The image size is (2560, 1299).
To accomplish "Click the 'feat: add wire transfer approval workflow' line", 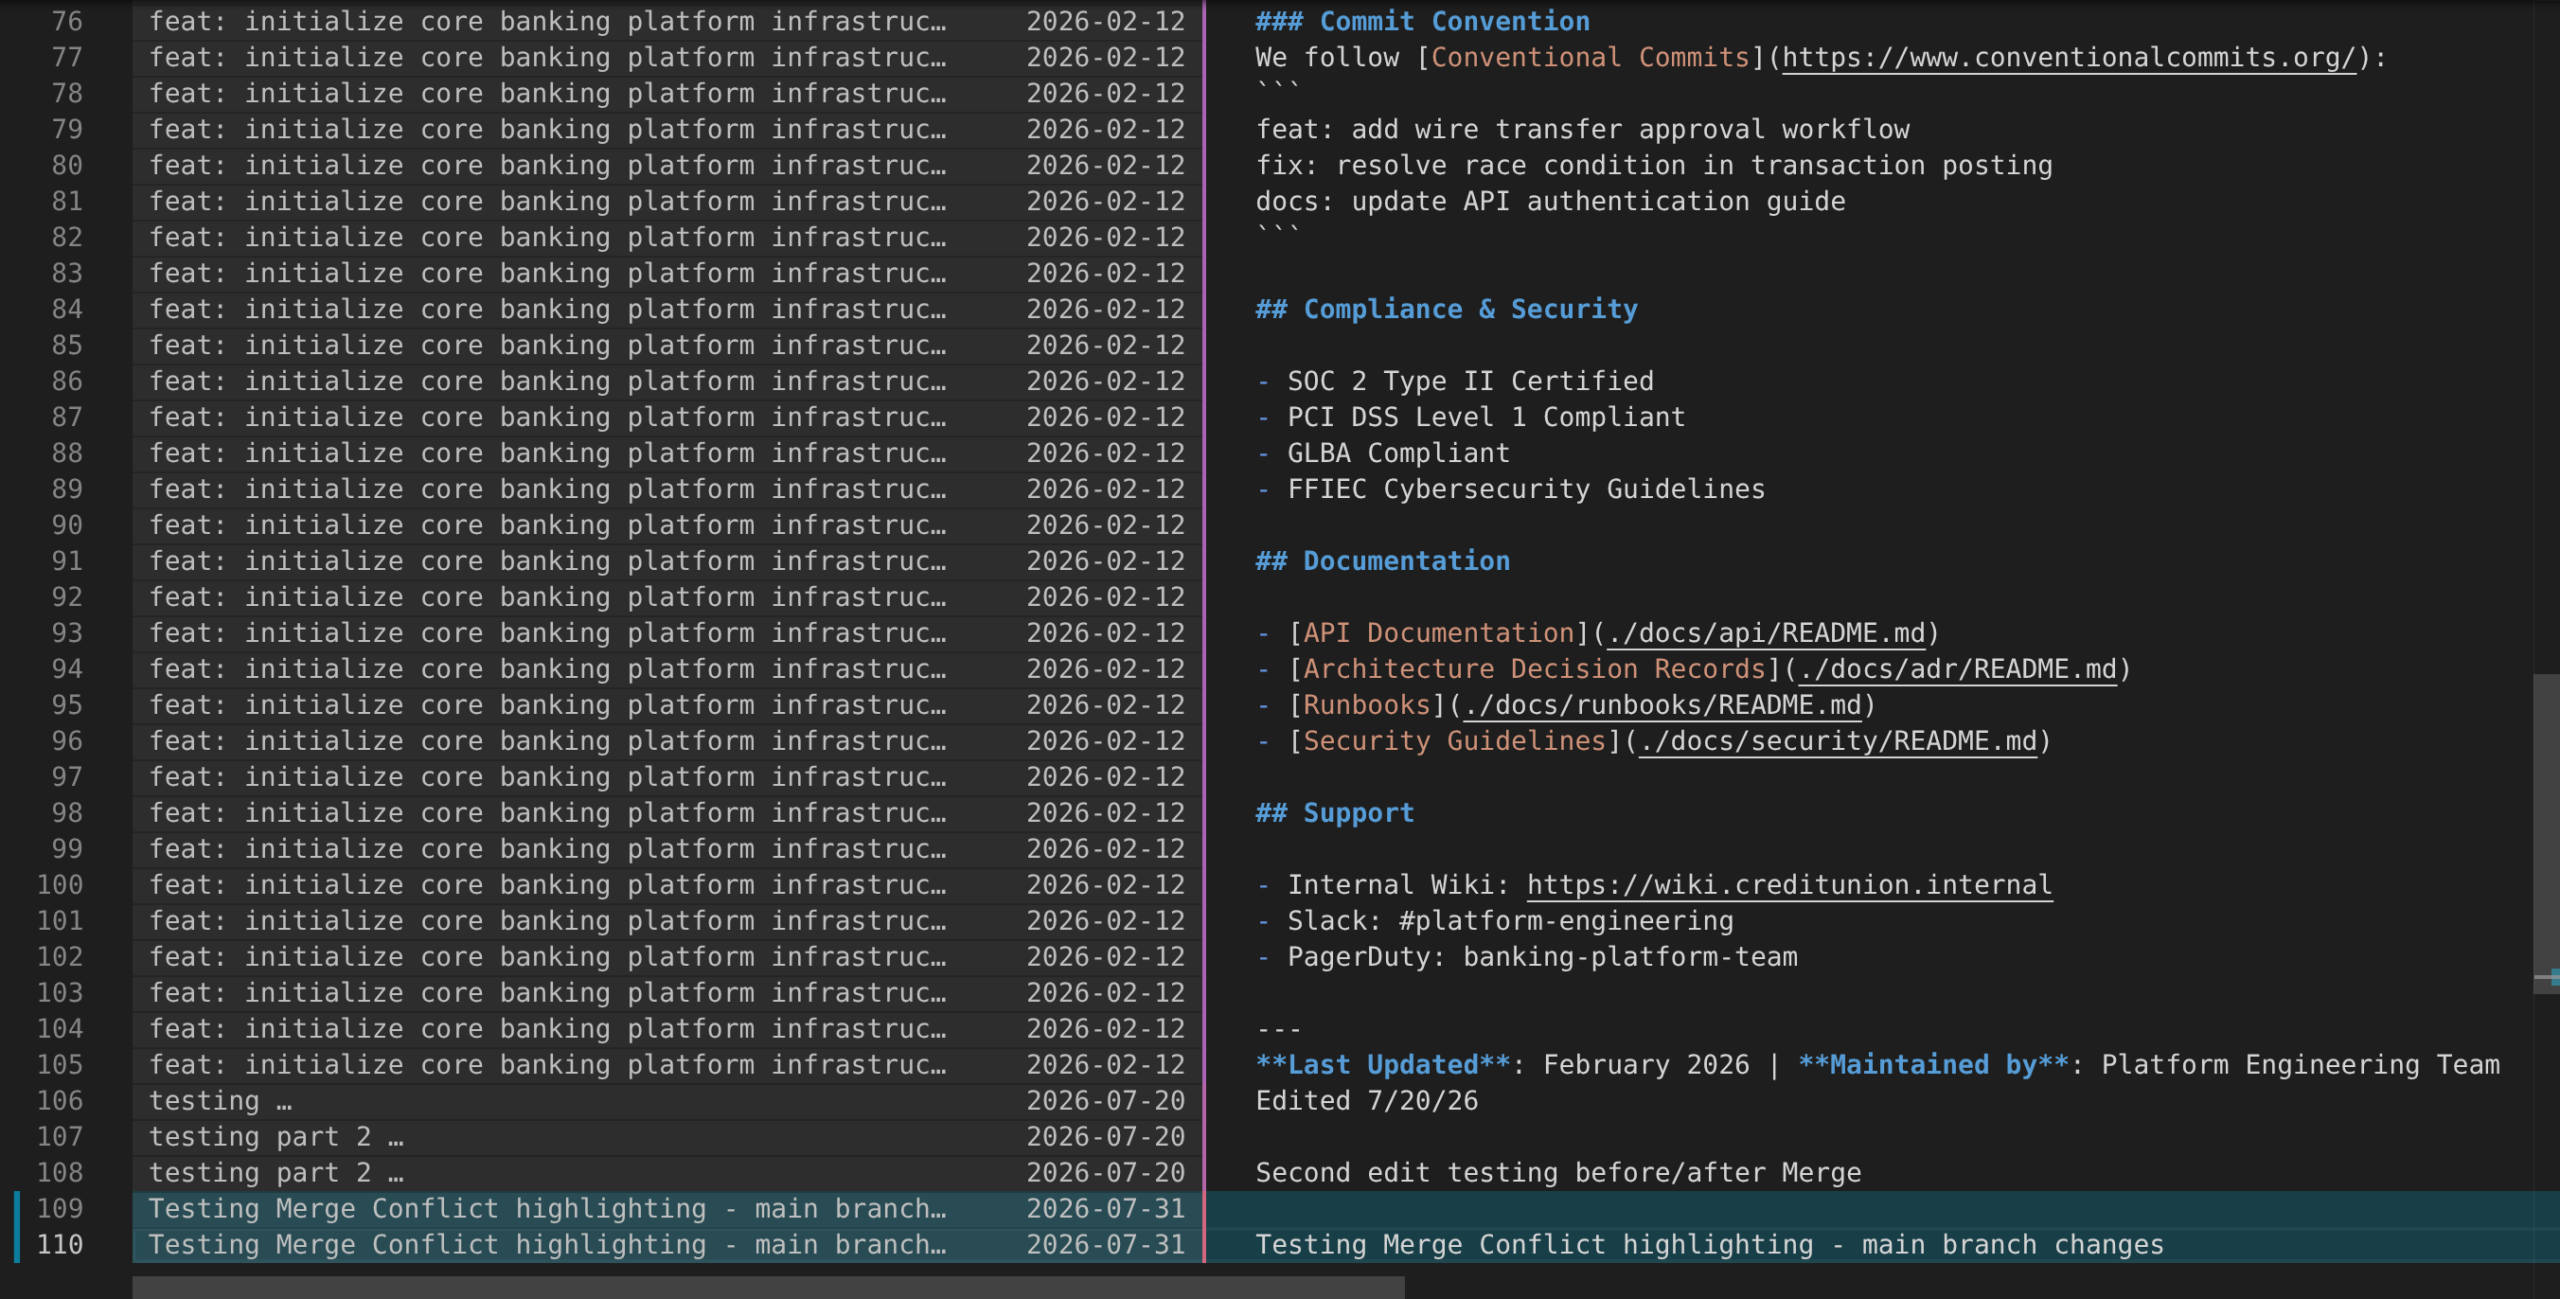I will click(1582, 130).
